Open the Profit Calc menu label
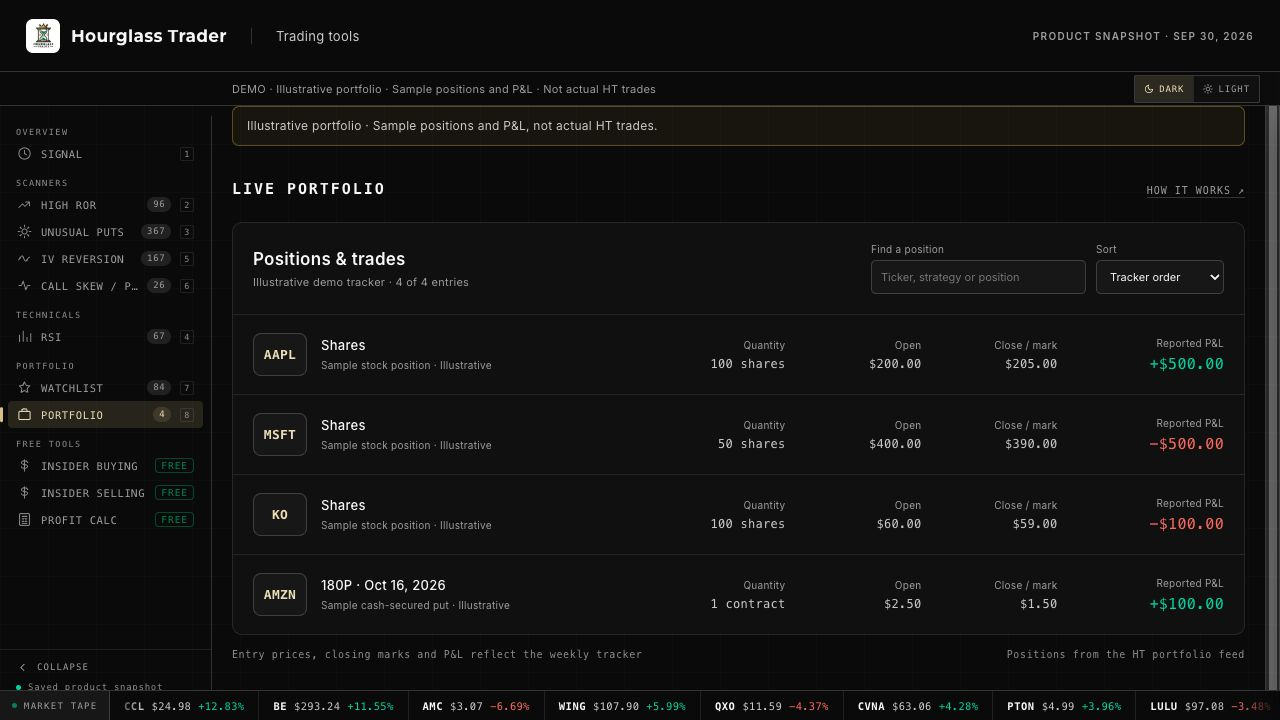 click(x=79, y=520)
